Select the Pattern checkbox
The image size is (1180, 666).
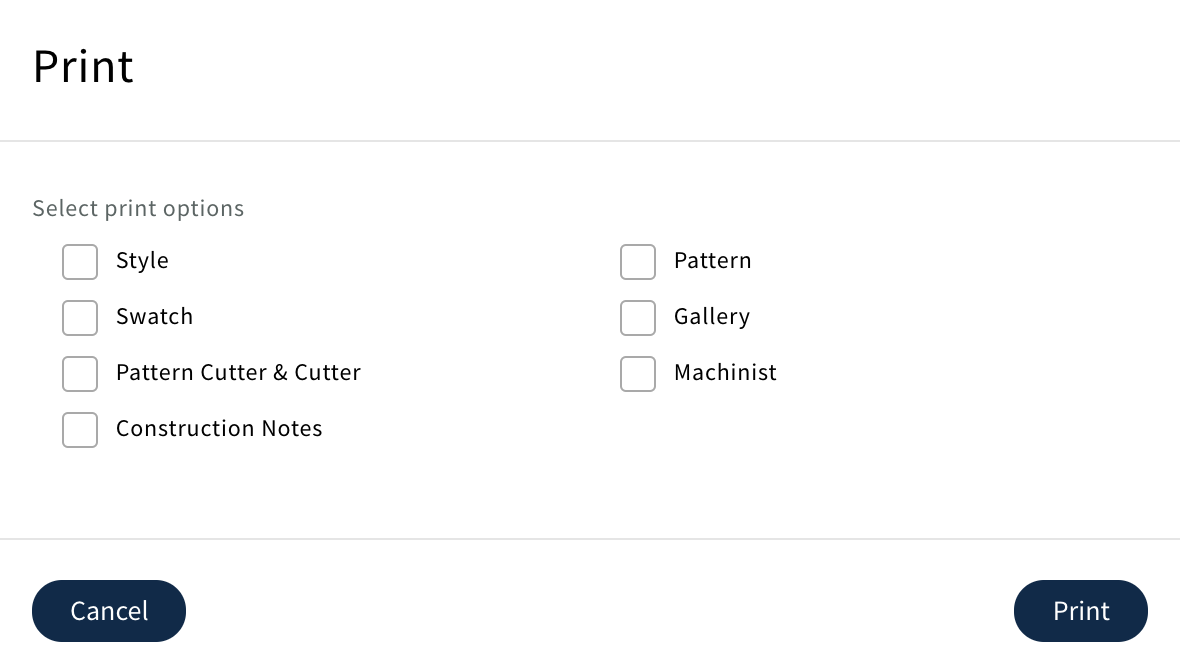[x=638, y=262]
